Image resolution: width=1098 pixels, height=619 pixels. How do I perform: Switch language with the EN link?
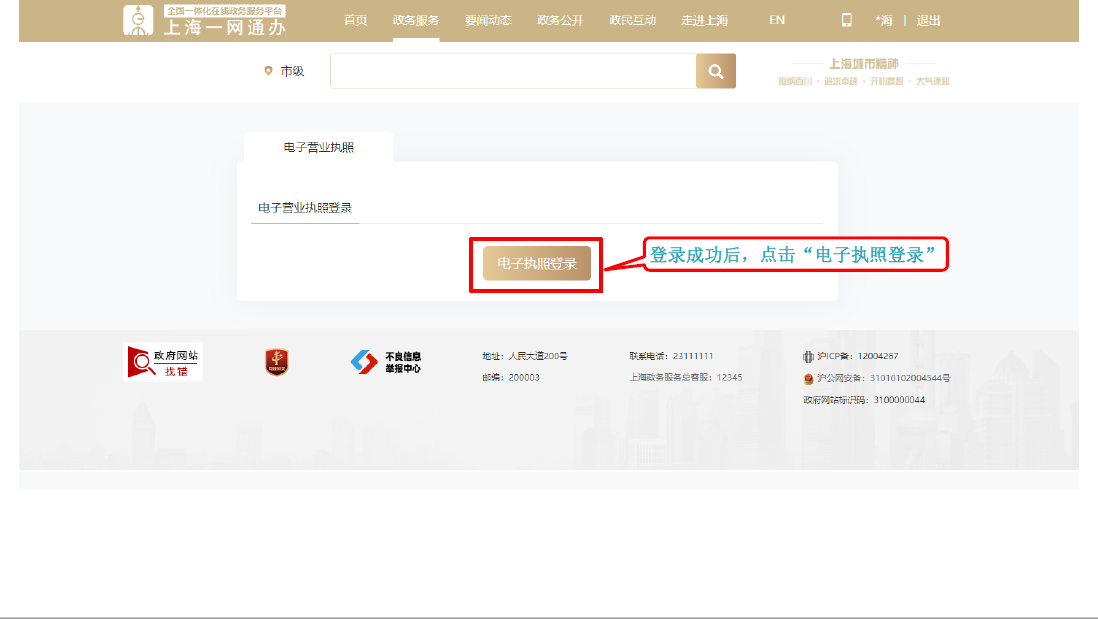(777, 20)
